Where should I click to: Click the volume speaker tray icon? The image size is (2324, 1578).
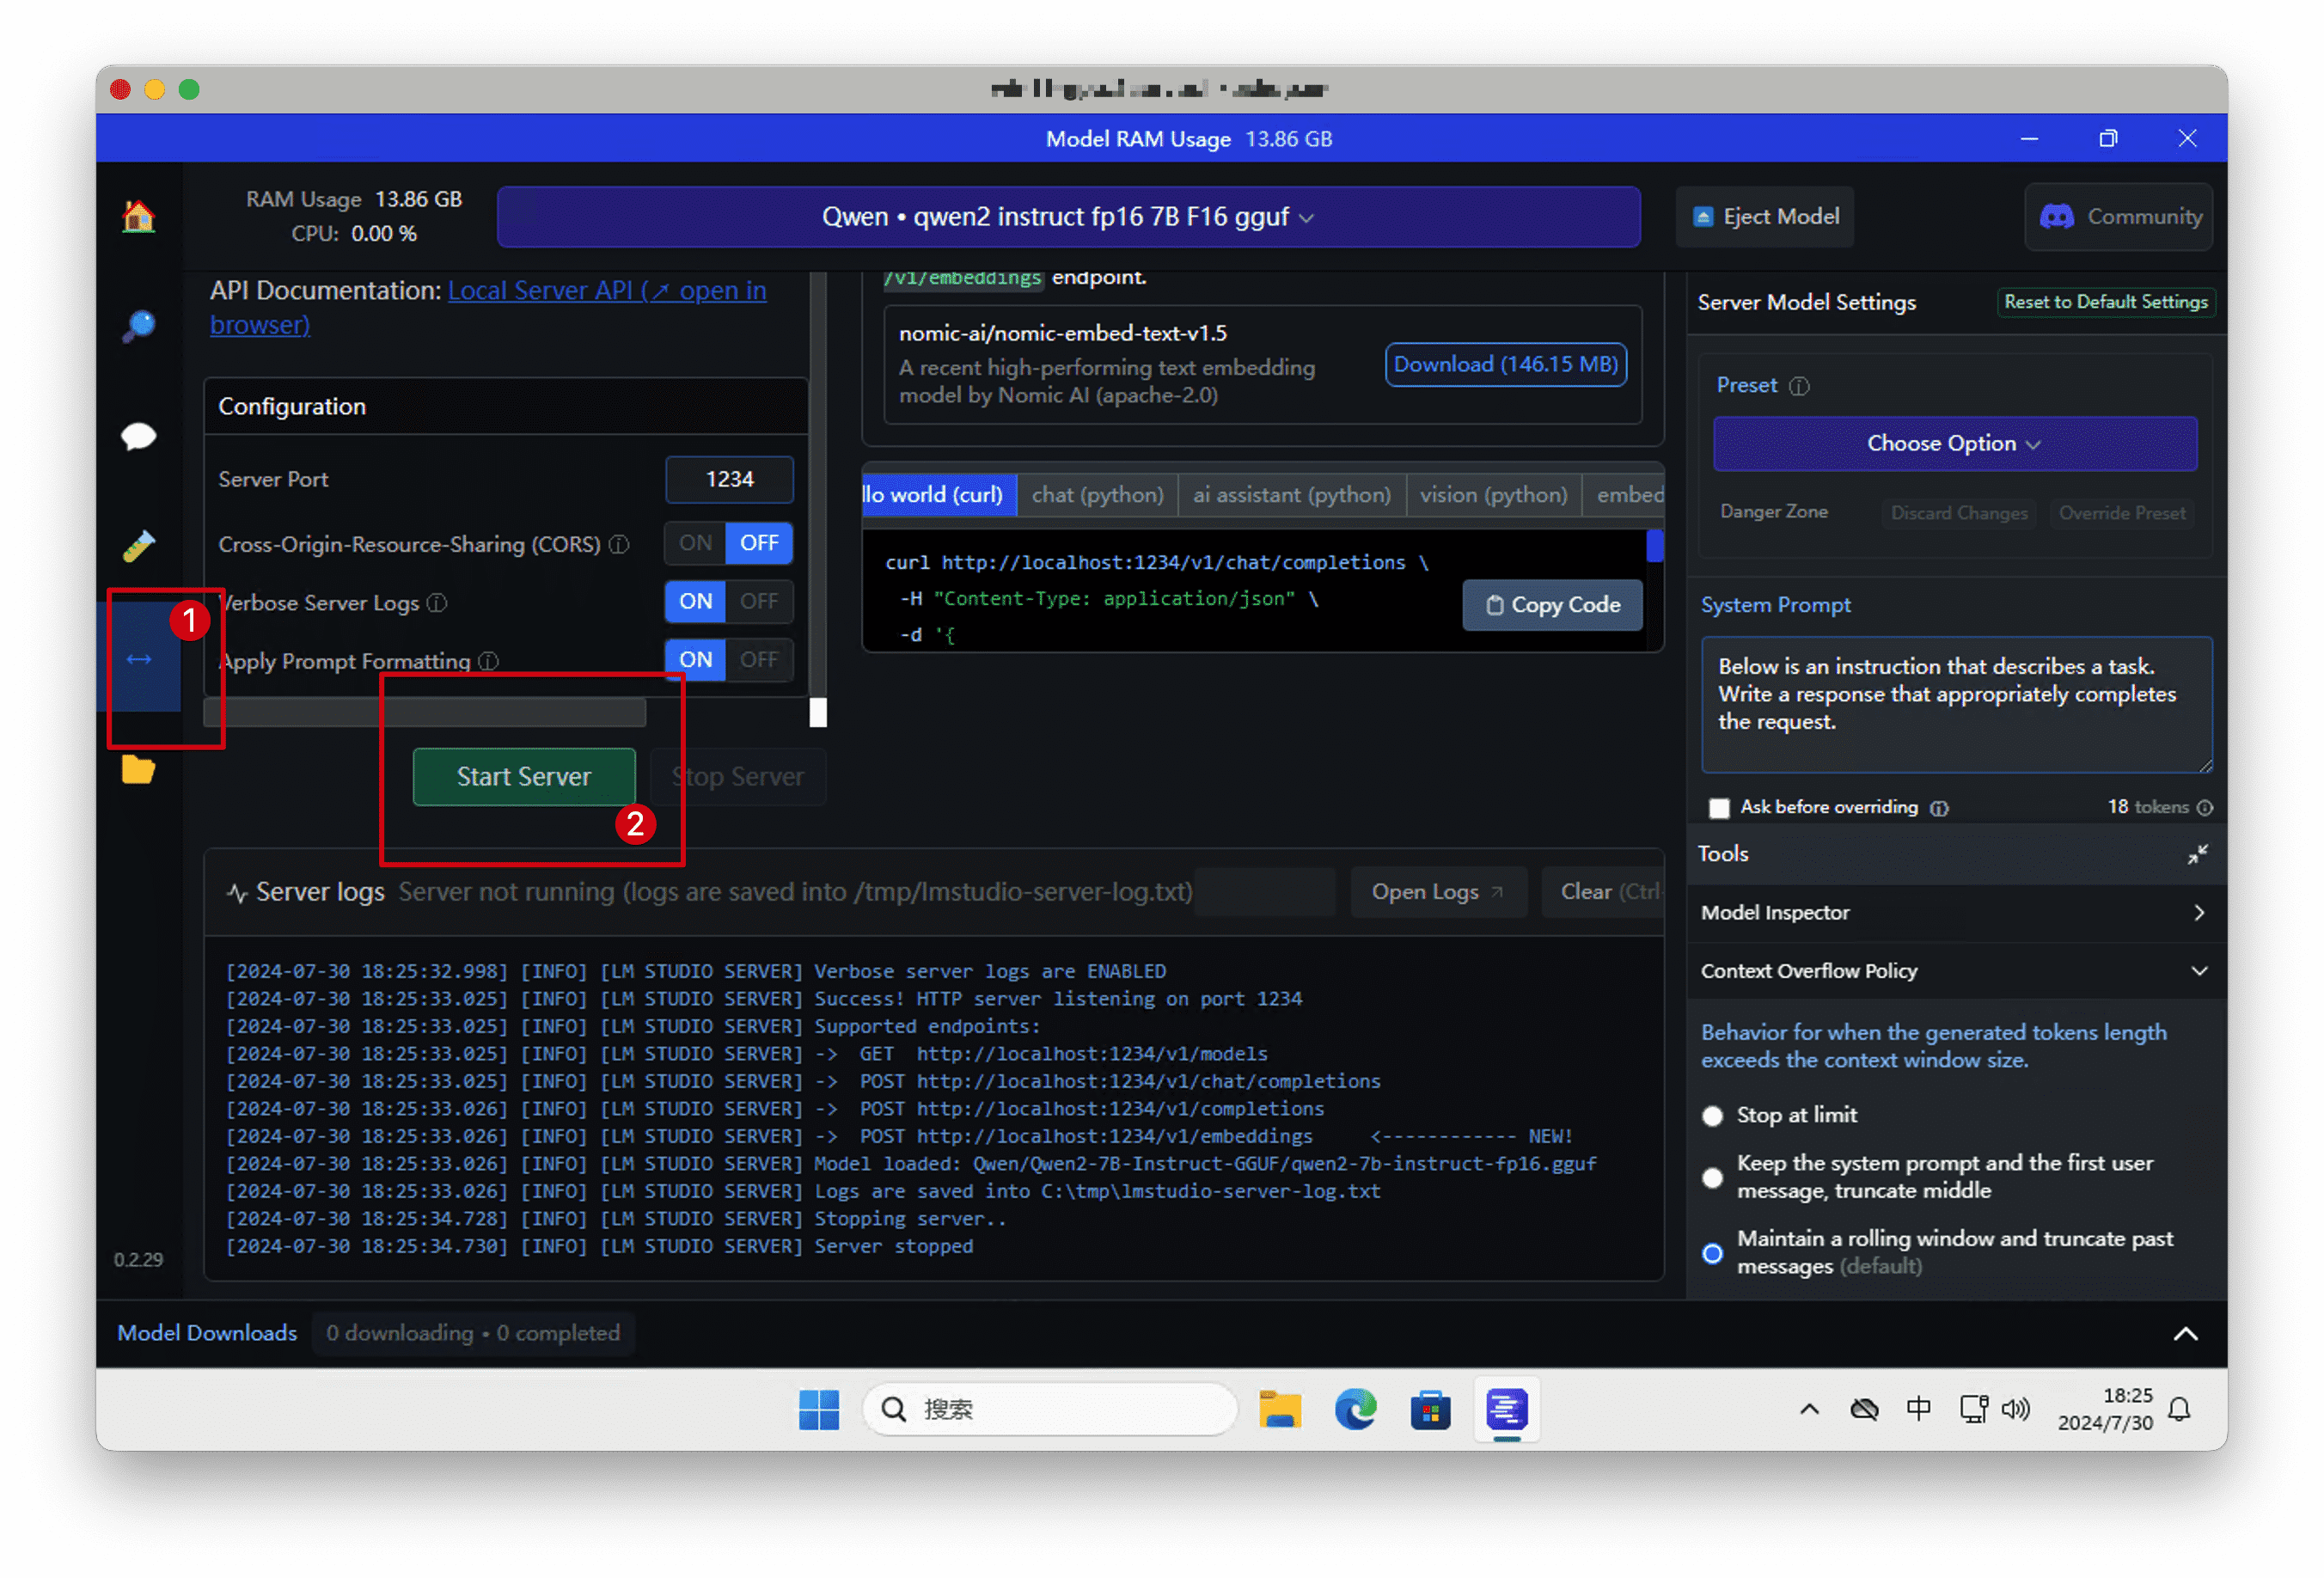click(2016, 1409)
